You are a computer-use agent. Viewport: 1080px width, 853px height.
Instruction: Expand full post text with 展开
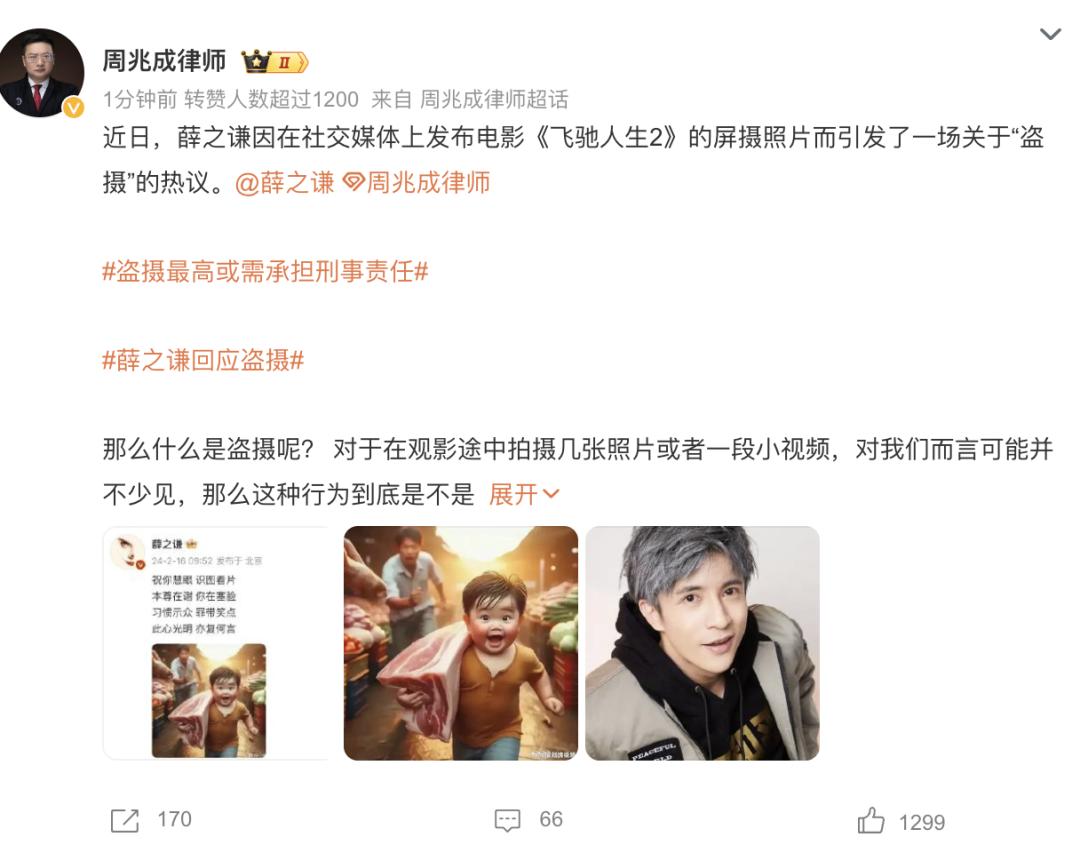click(513, 494)
